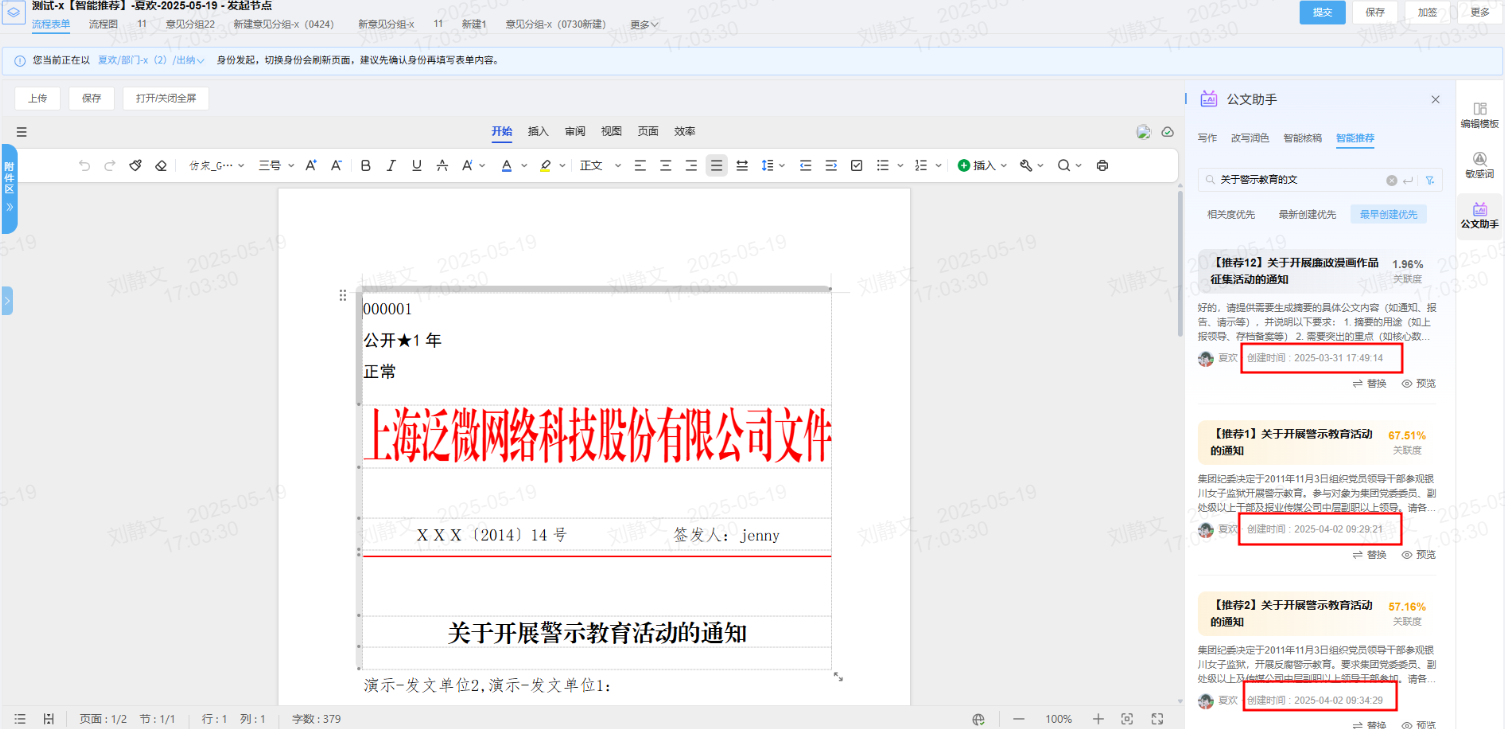Viewport: 1505px width, 729px height.
Task: Click 预览 under 推荐12 card
Action: pos(1419,383)
